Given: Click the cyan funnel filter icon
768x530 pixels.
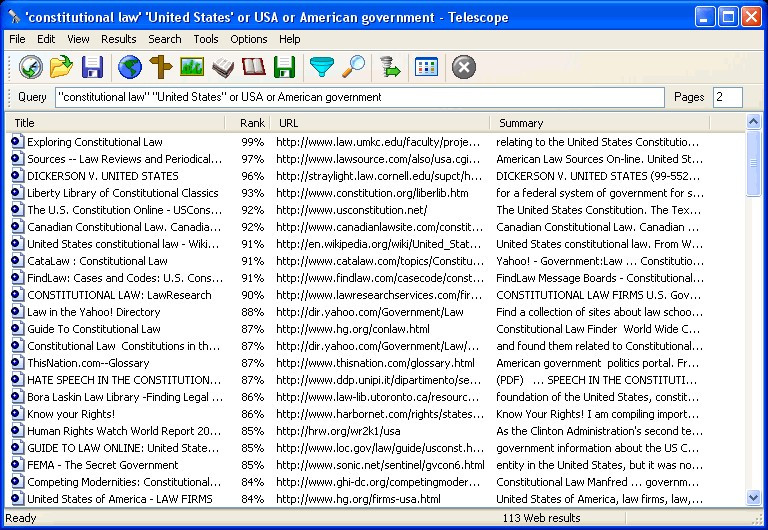Looking at the screenshot, I should pyautogui.click(x=322, y=67).
